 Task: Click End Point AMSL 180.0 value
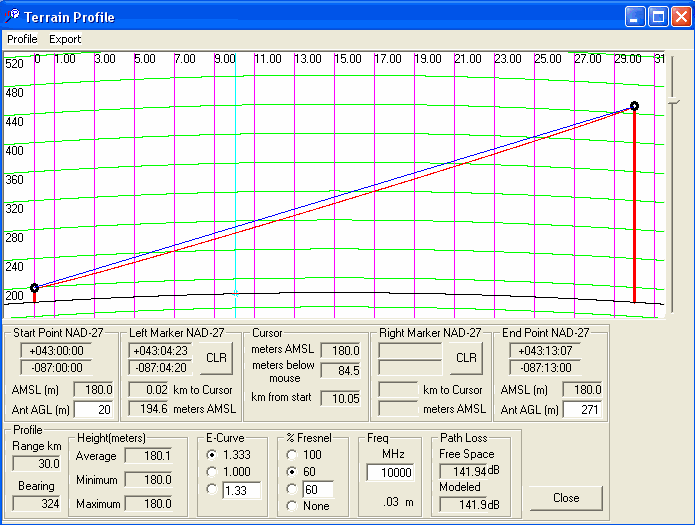tap(582, 390)
